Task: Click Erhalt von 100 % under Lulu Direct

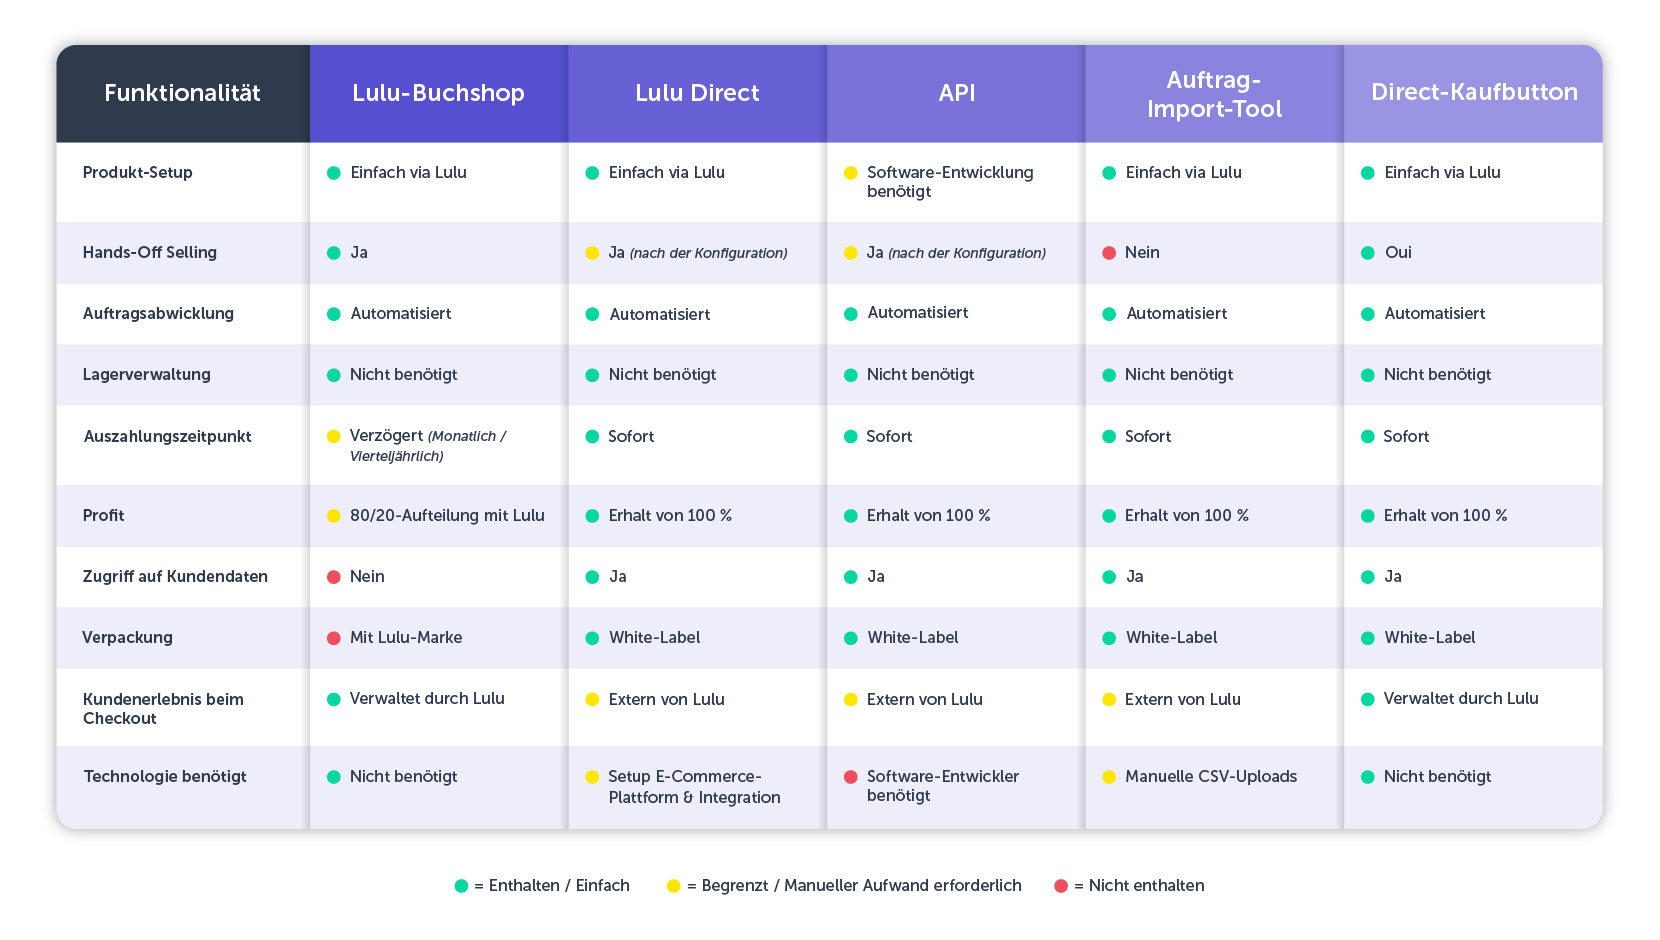Action: pyautogui.click(x=670, y=515)
